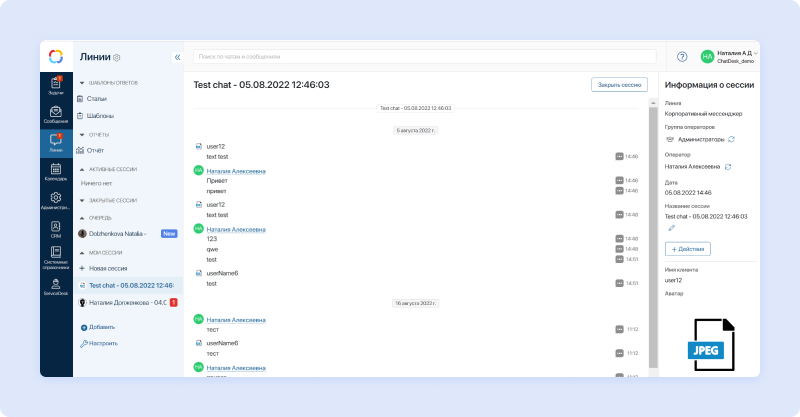Click the help question mark icon
The width and height of the screenshot is (800, 417).
click(x=682, y=57)
